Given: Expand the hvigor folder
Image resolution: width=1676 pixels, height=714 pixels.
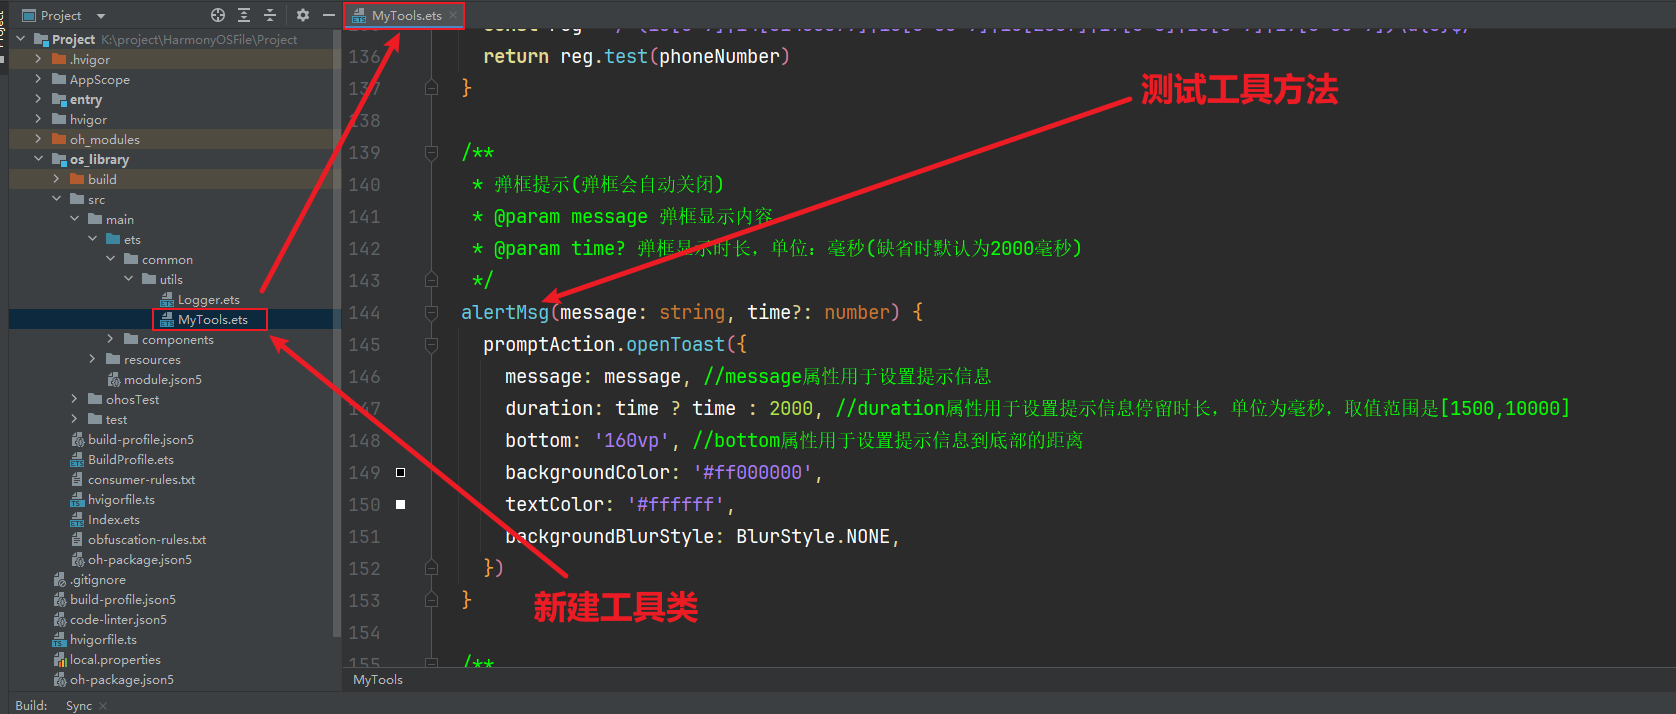Looking at the screenshot, I should point(39,119).
